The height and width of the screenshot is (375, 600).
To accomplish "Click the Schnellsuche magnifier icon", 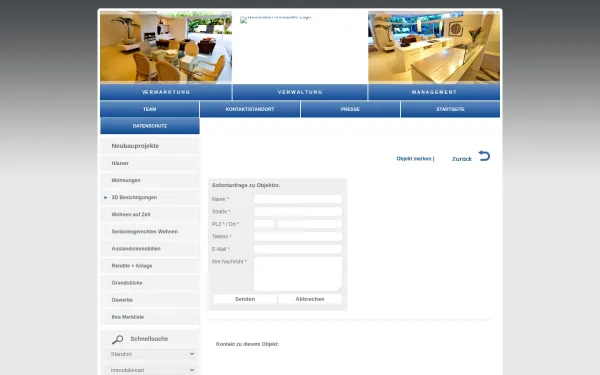I will coord(117,339).
